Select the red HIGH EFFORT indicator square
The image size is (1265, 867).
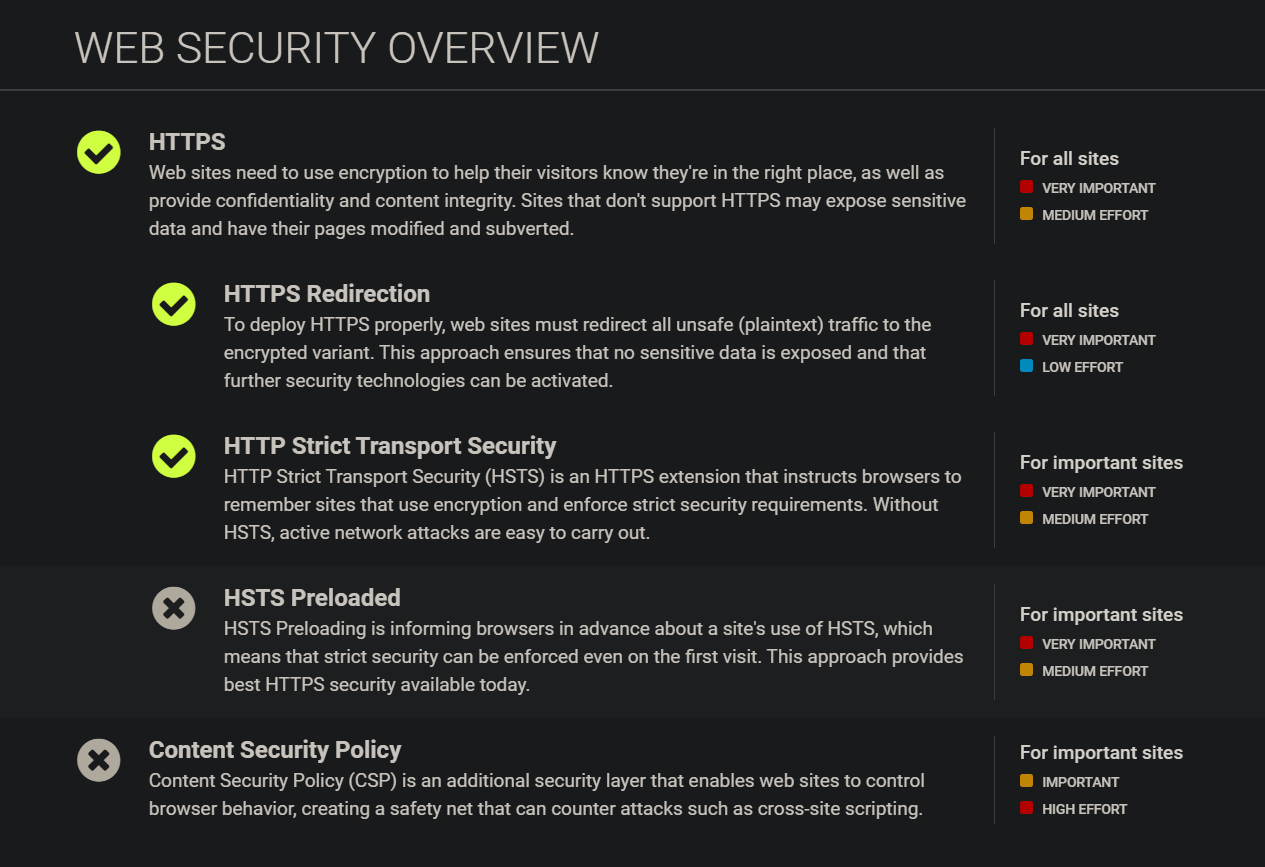click(x=1025, y=808)
